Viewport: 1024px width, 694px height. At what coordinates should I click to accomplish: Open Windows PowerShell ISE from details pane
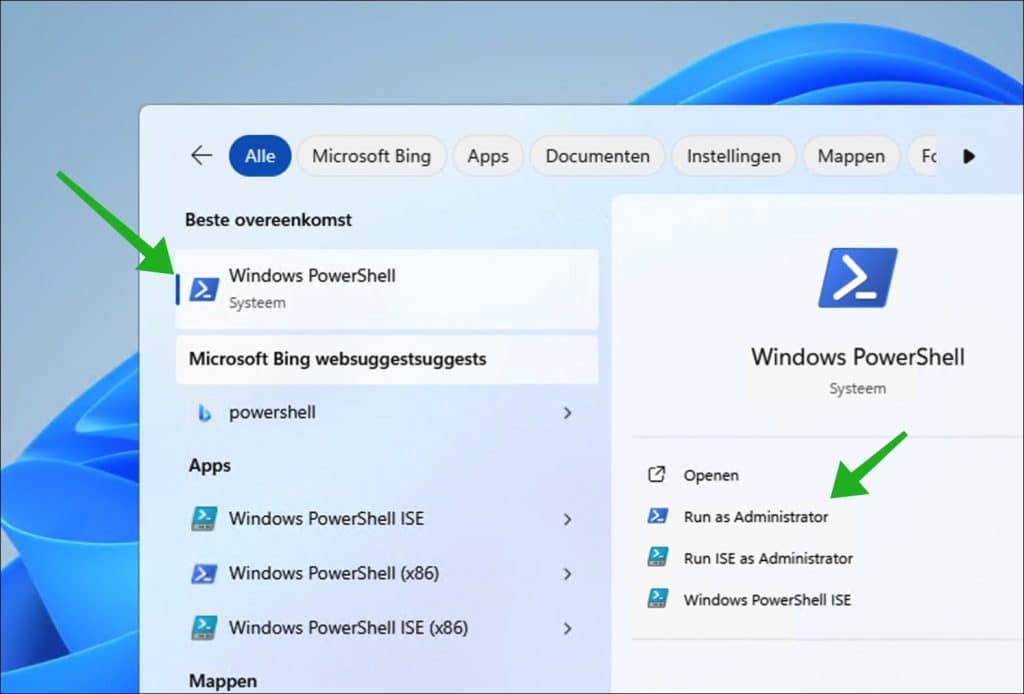click(766, 600)
